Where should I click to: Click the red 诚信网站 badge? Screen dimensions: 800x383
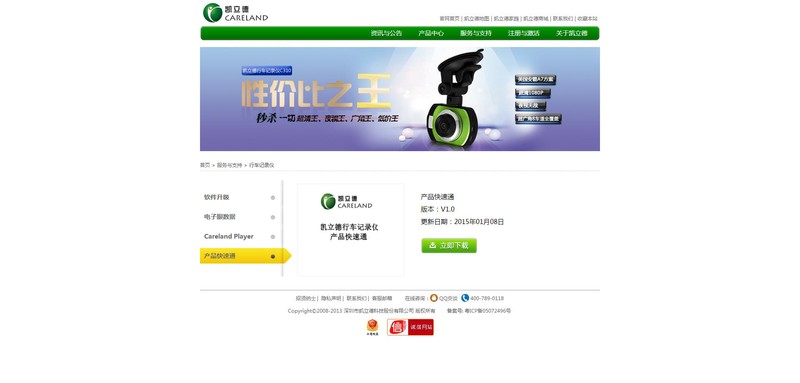[x=410, y=327]
